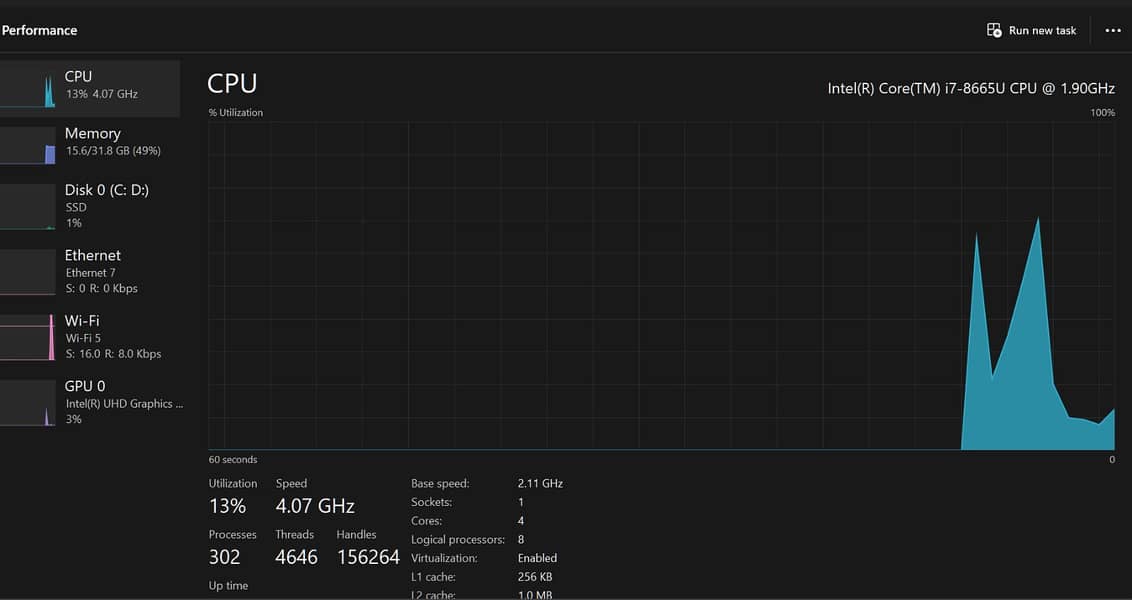Click the GPU 0 mini graph thumbnail
This screenshot has width=1132, height=600.
28,403
